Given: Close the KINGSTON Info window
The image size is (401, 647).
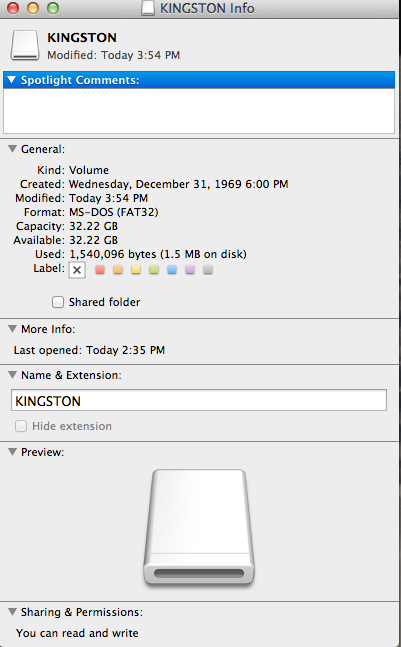Looking at the screenshot, I should point(13,8).
